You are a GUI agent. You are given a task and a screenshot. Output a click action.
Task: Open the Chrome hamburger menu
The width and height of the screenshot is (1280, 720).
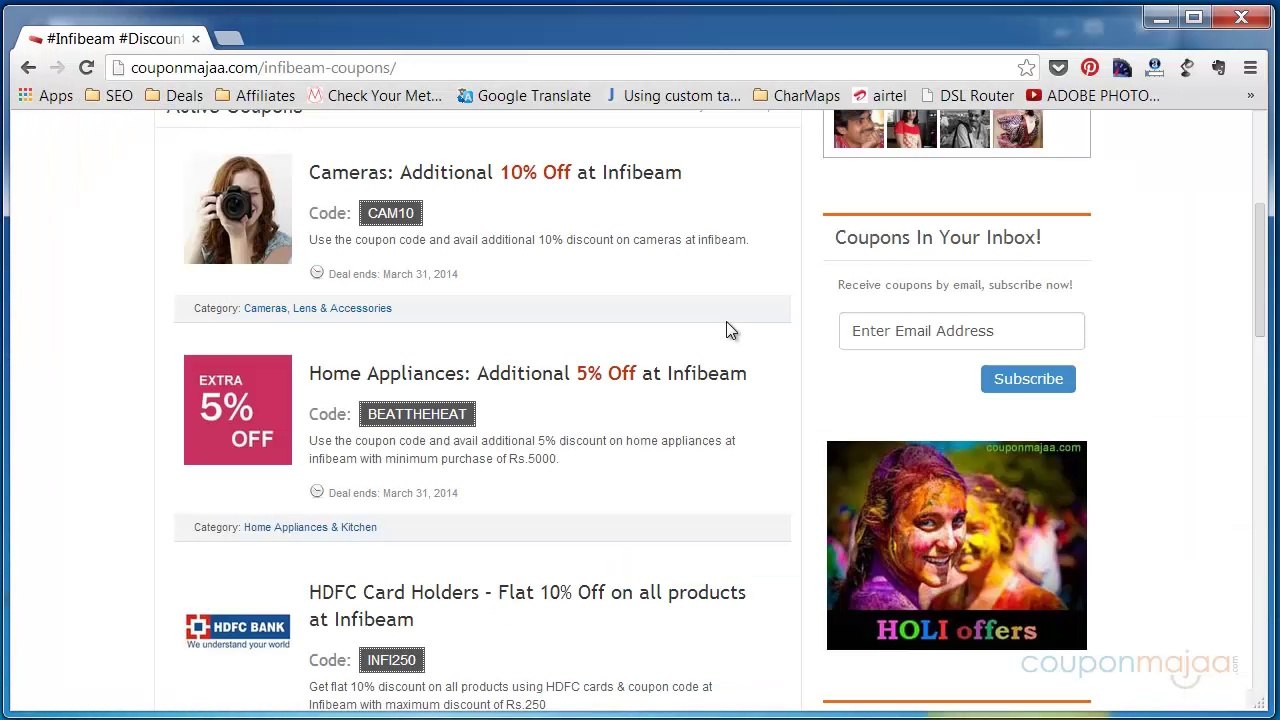coord(1250,68)
